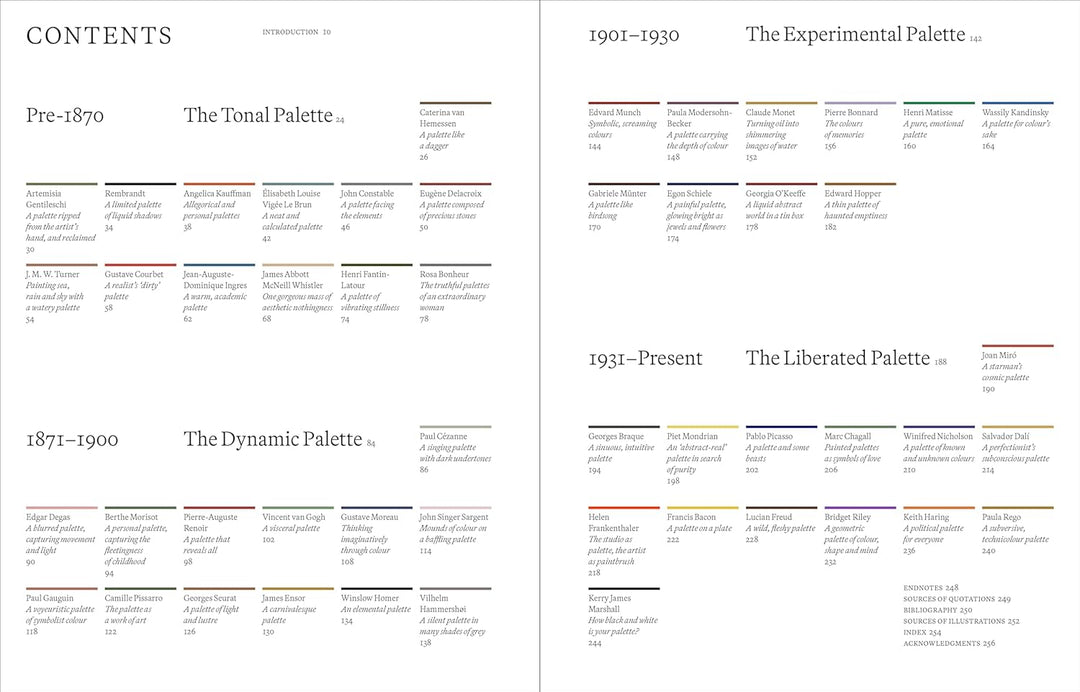Select J. M. W. Turner's palette strip
Viewport: 1080px width, 692px height.
click(x=60, y=266)
